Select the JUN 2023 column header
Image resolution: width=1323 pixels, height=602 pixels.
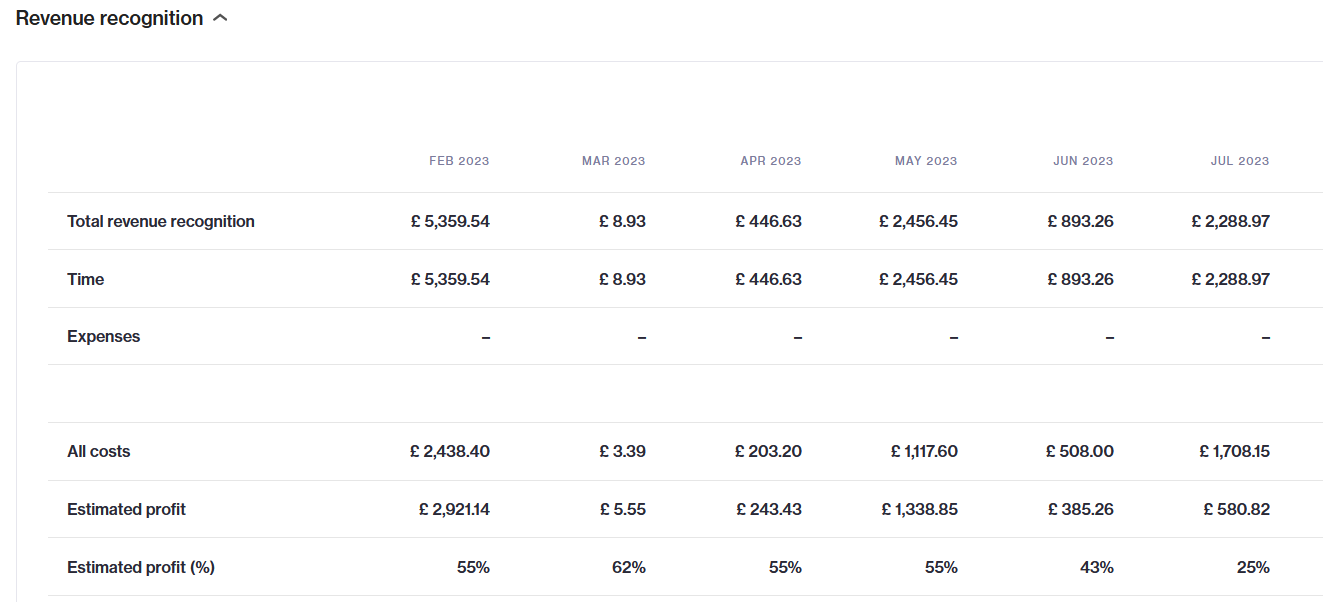[1083, 161]
